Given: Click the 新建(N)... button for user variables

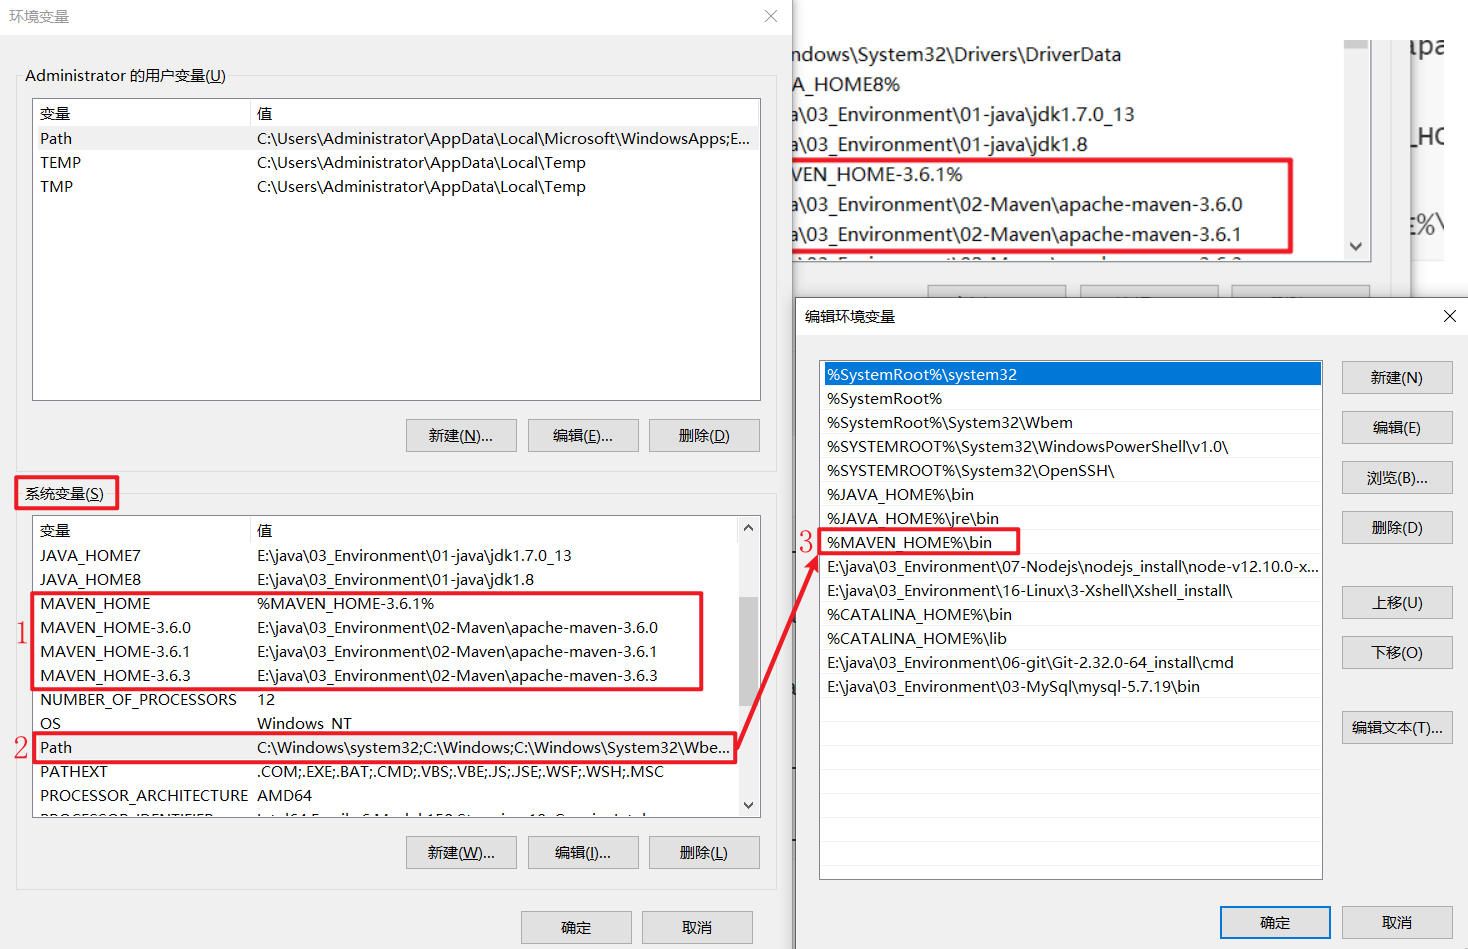Looking at the screenshot, I should point(461,435).
